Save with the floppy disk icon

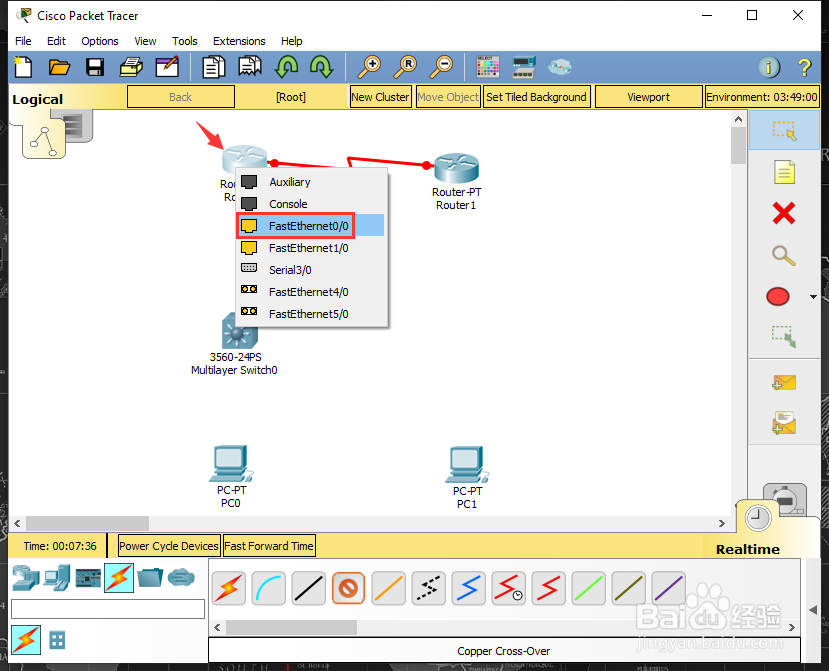(x=95, y=67)
